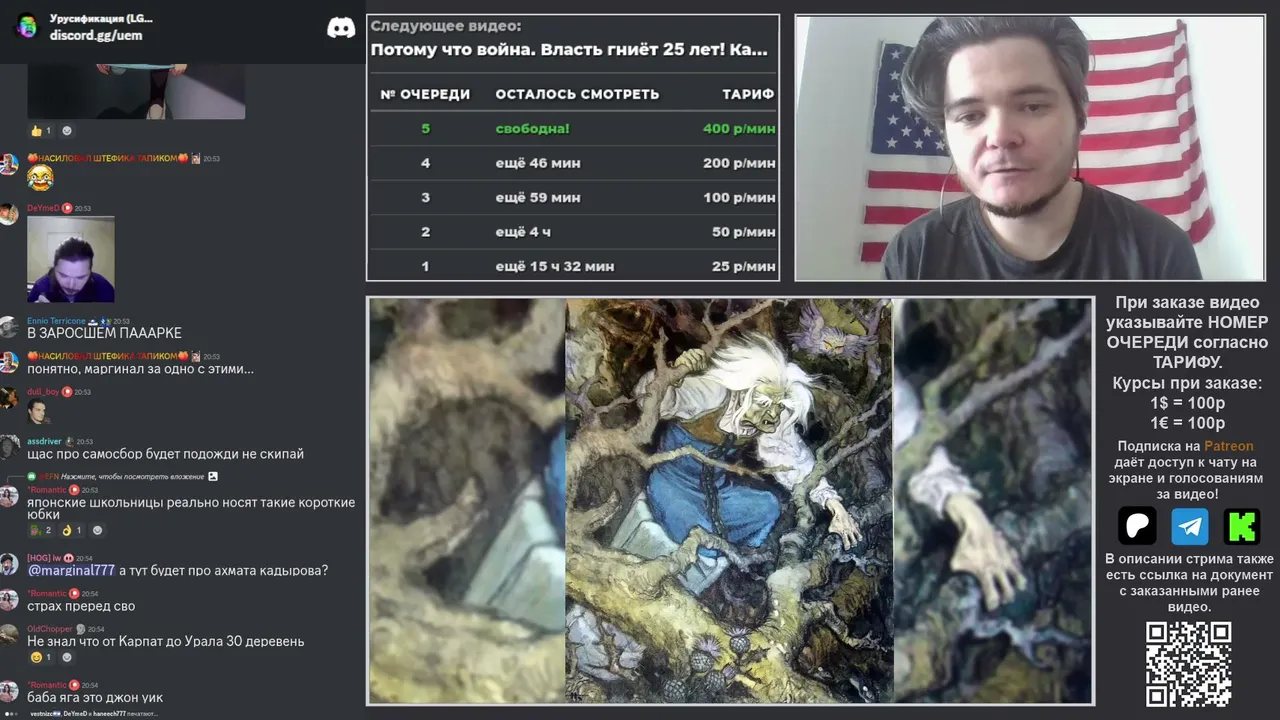Click the message 'понятно, маргинал за одно с этими...'
Viewport: 1280px width, 720px height.
pos(140,369)
